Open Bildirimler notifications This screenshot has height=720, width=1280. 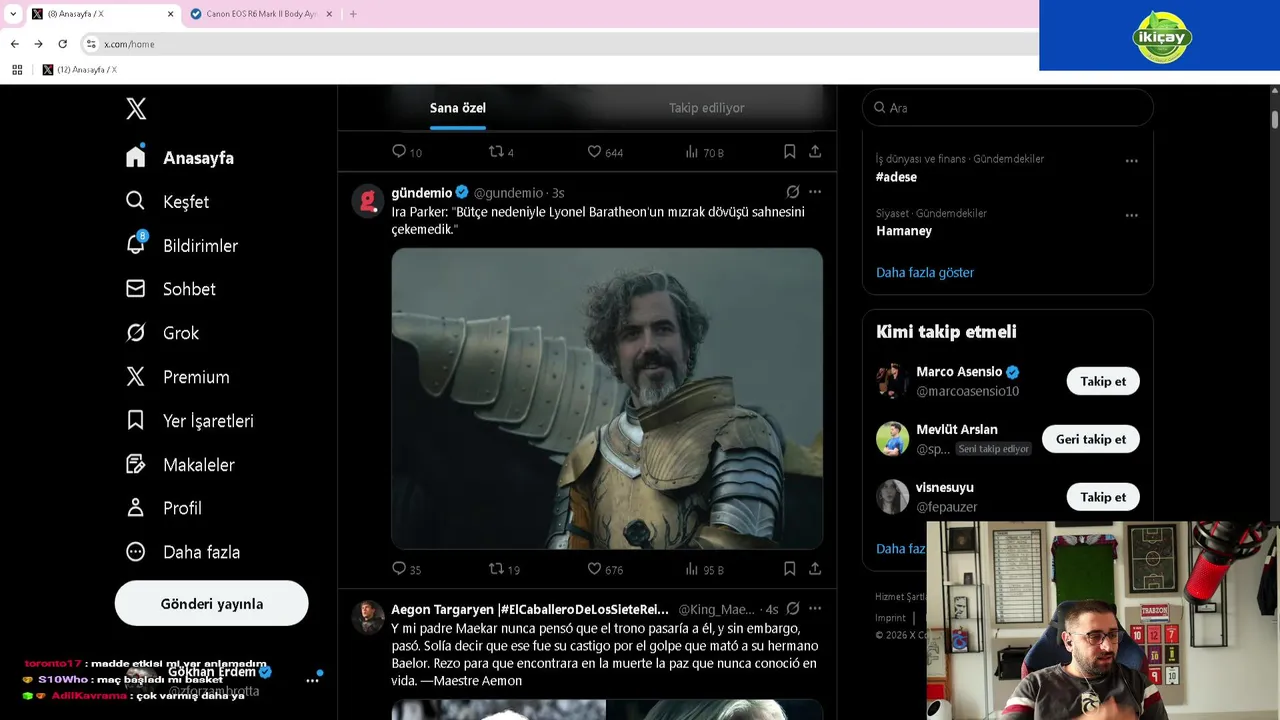coord(182,245)
